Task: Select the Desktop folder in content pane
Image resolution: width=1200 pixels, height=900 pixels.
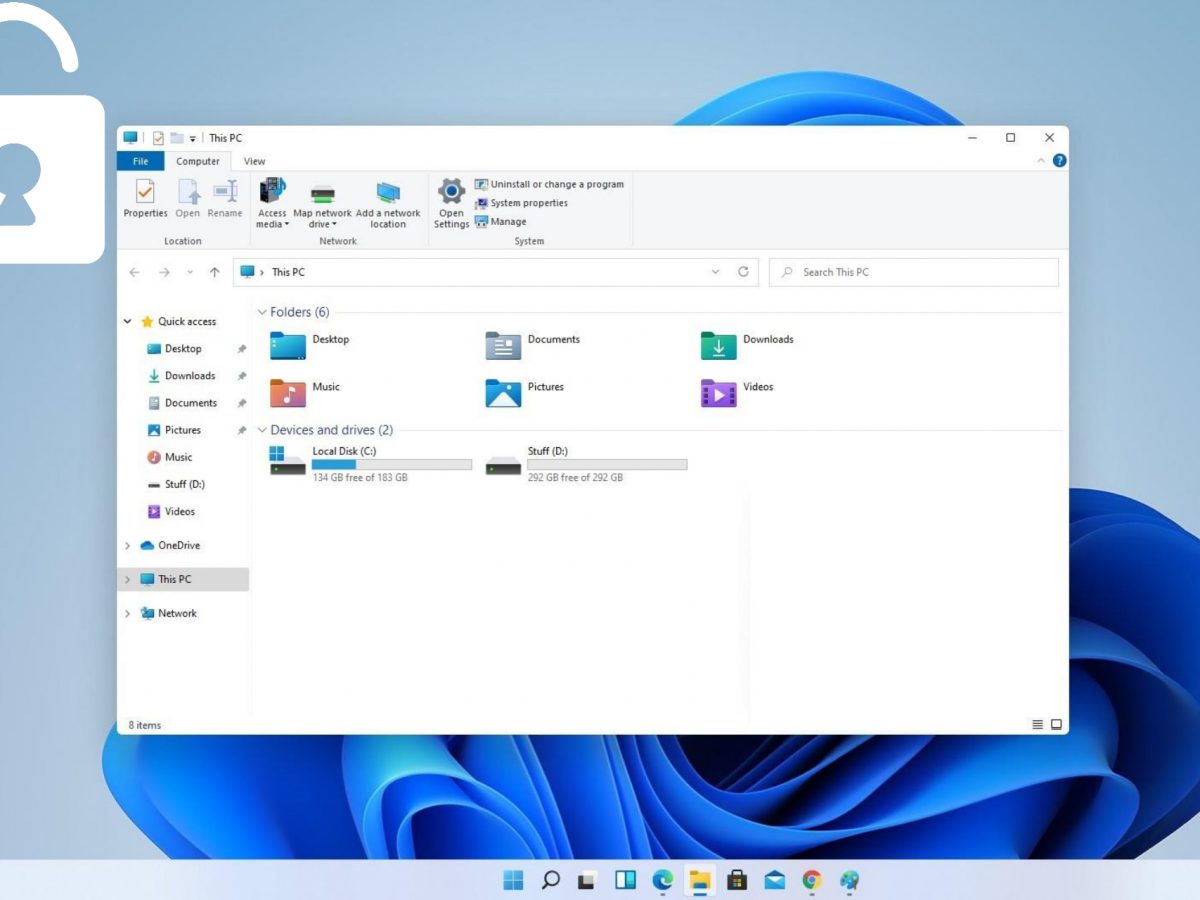Action: 310,346
